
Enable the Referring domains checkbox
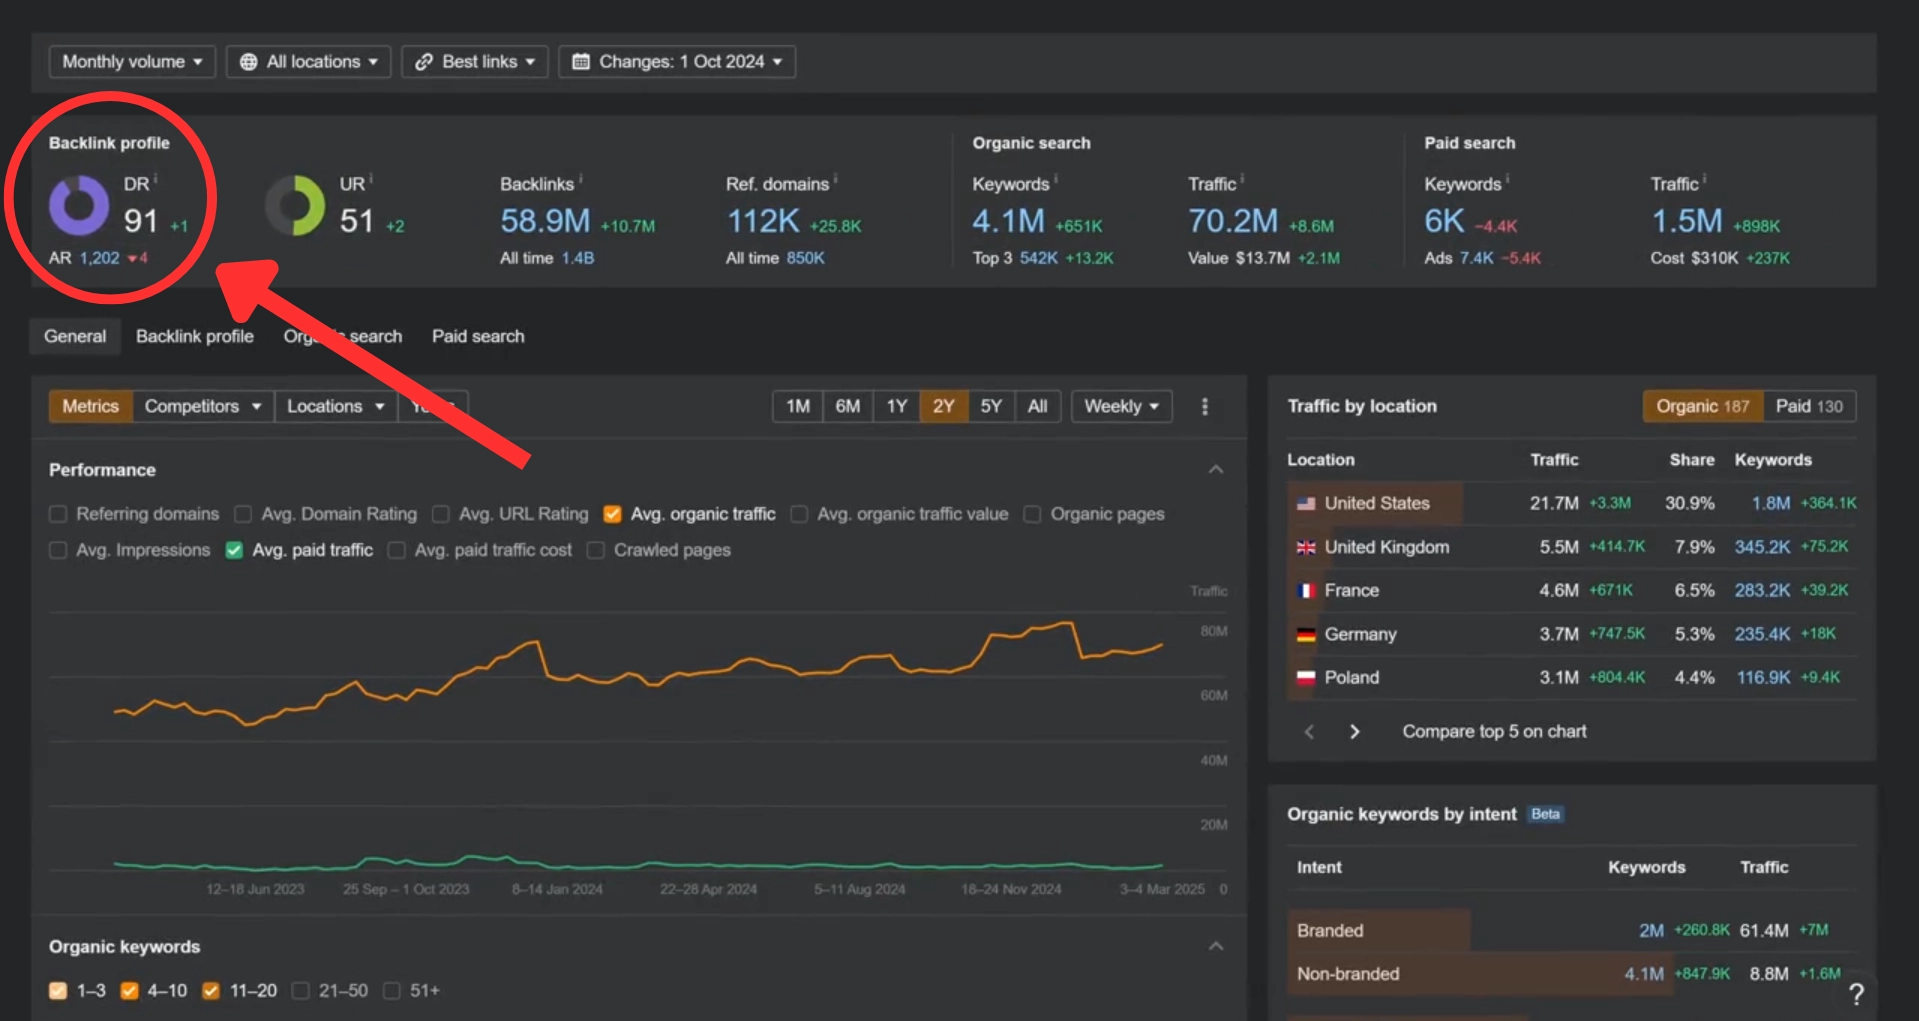pos(57,514)
